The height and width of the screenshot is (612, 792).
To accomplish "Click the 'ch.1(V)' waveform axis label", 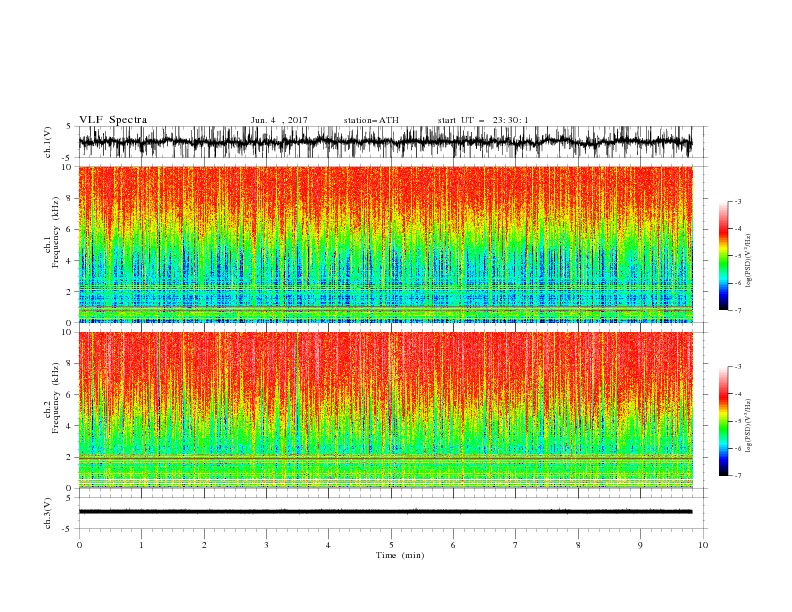I will [x=48, y=142].
